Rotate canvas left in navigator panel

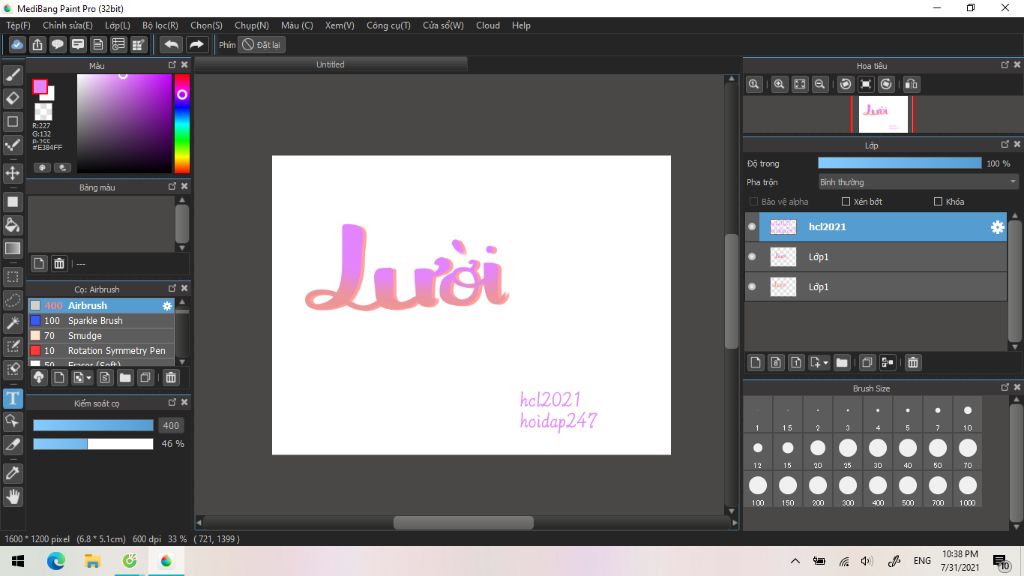click(845, 84)
